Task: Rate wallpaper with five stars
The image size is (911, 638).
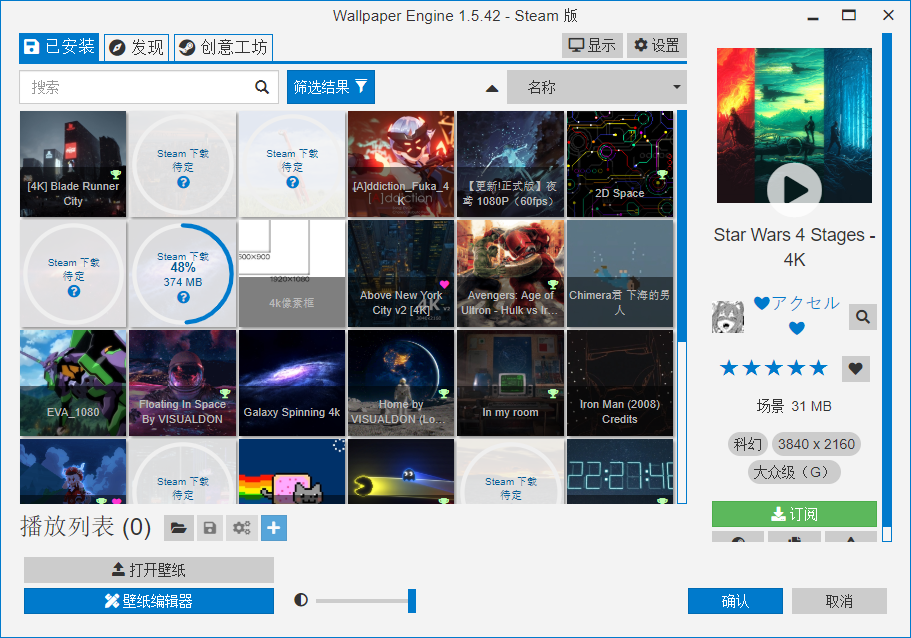Action: tap(819, 368)
